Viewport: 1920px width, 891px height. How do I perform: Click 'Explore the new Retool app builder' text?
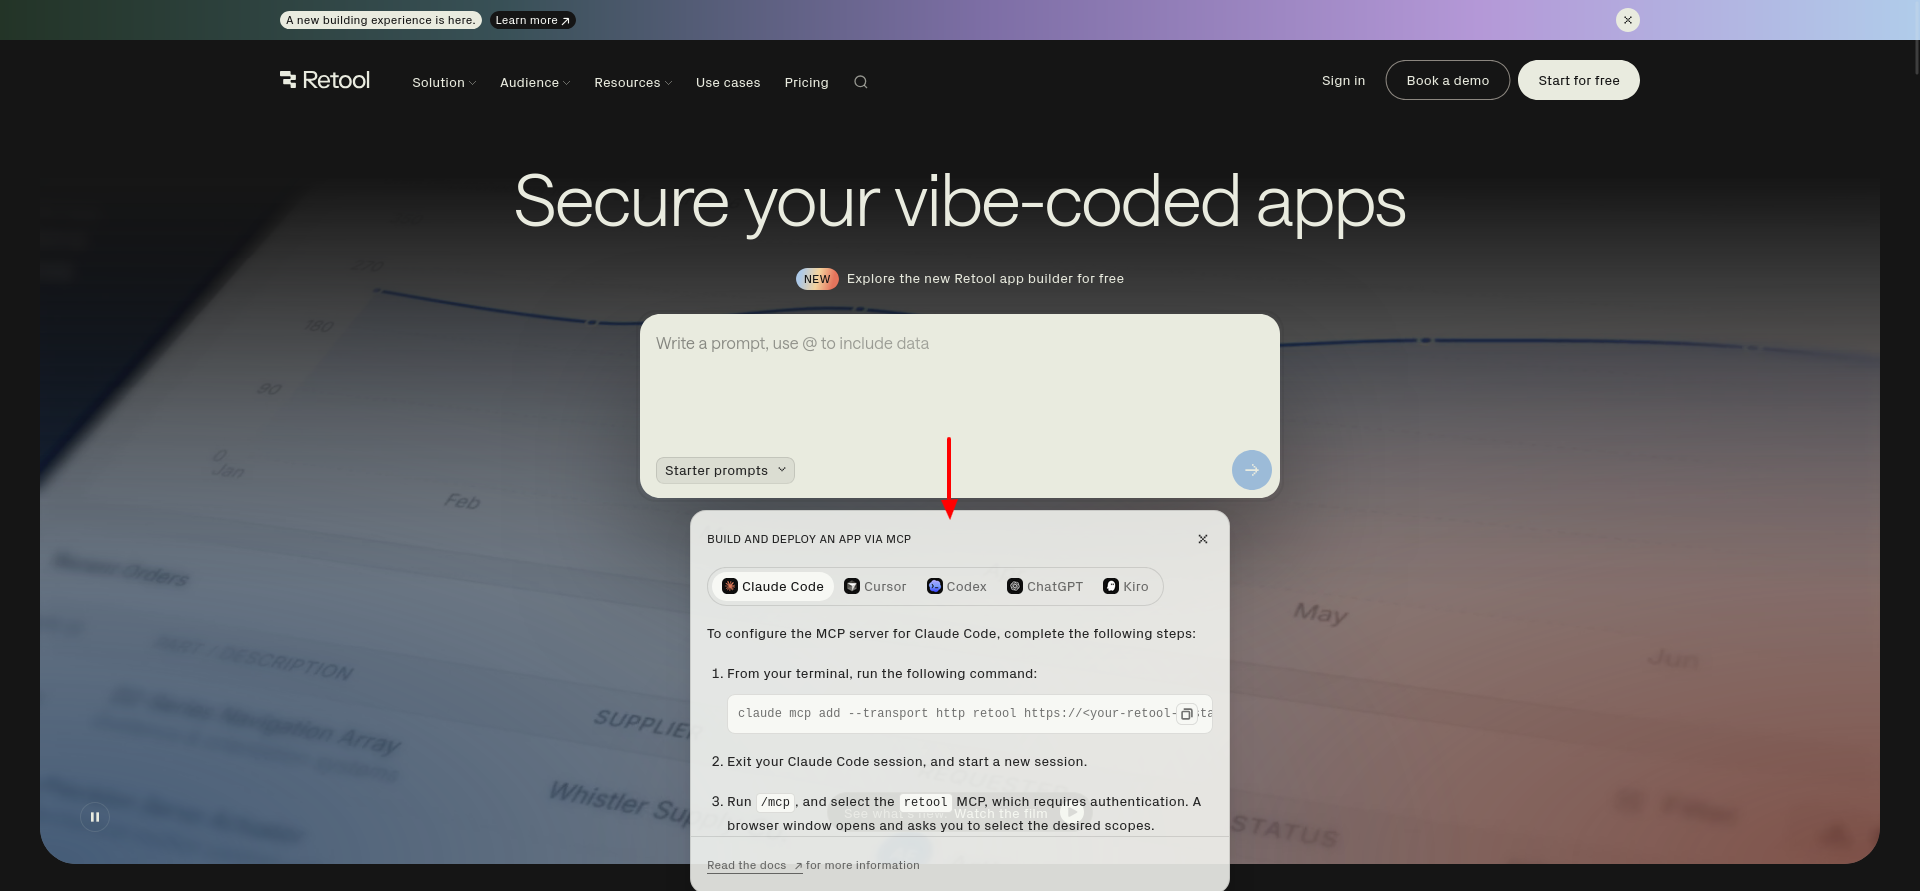point(985,279)
